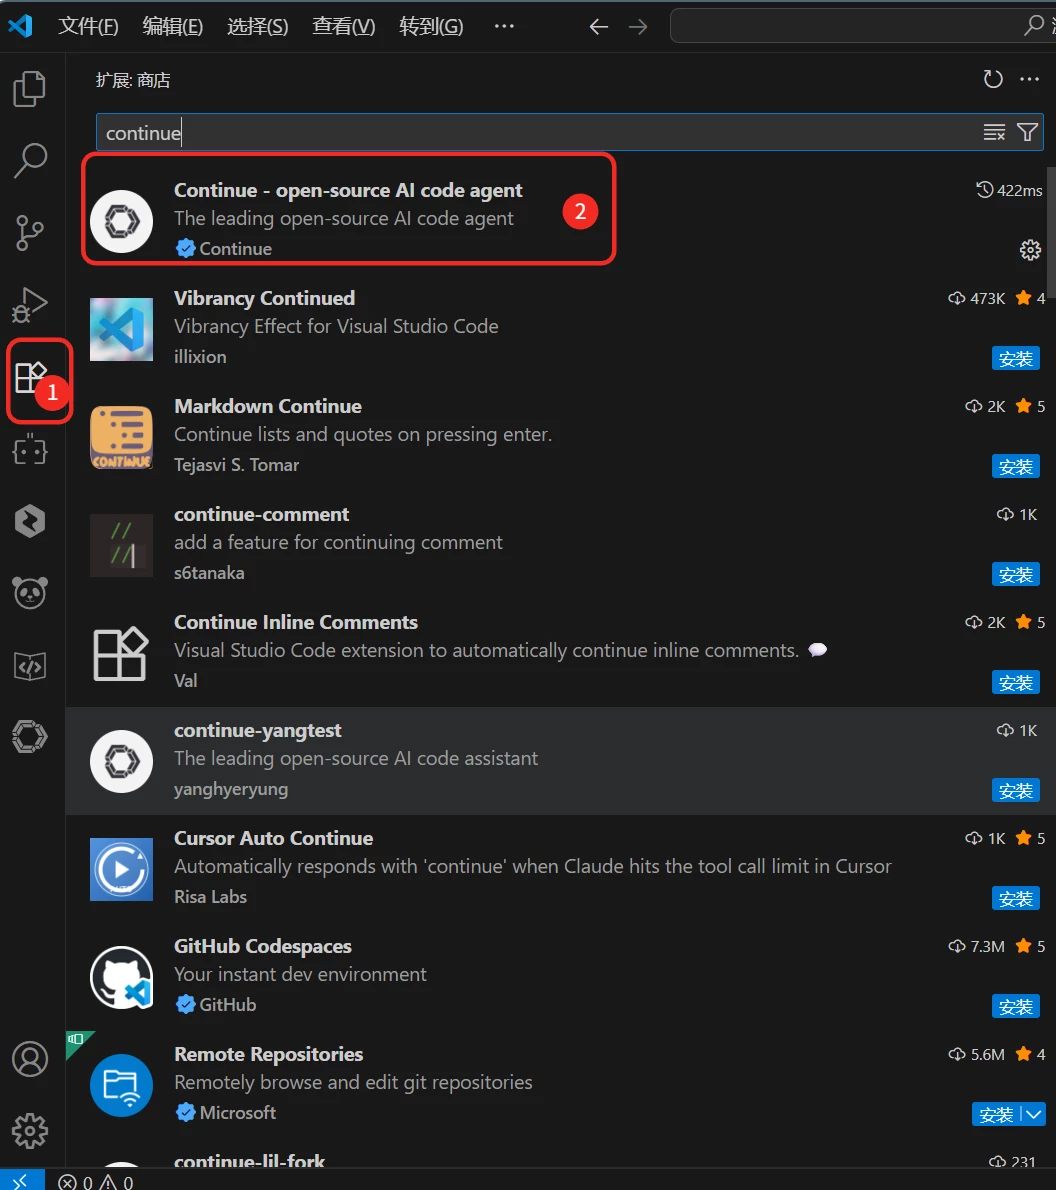Click the Manage gear icon at bottom left
The height and width of the screenshot is (1190, 1056).
click(30, 1130)
